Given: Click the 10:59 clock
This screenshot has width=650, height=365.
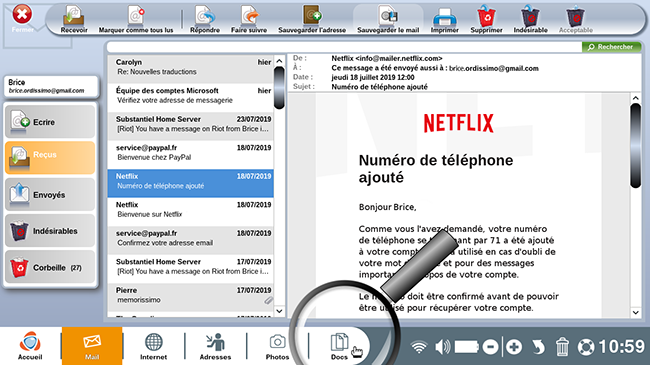Looking at the screenshot, I should (621, 346).
